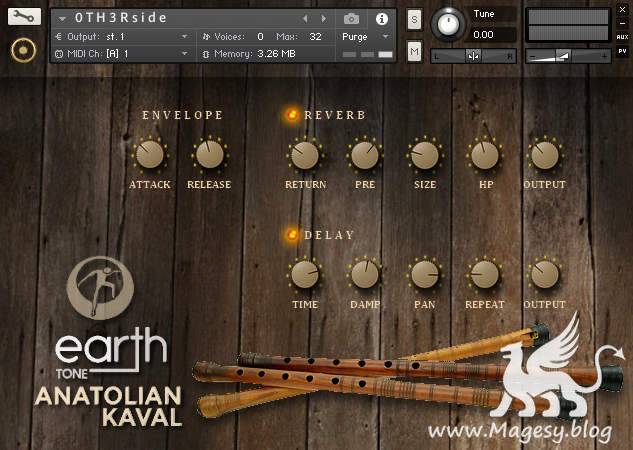The width and height of the screenshot is (633, 450).
Task: Click the output level meter display
Action: click(568, 25)
